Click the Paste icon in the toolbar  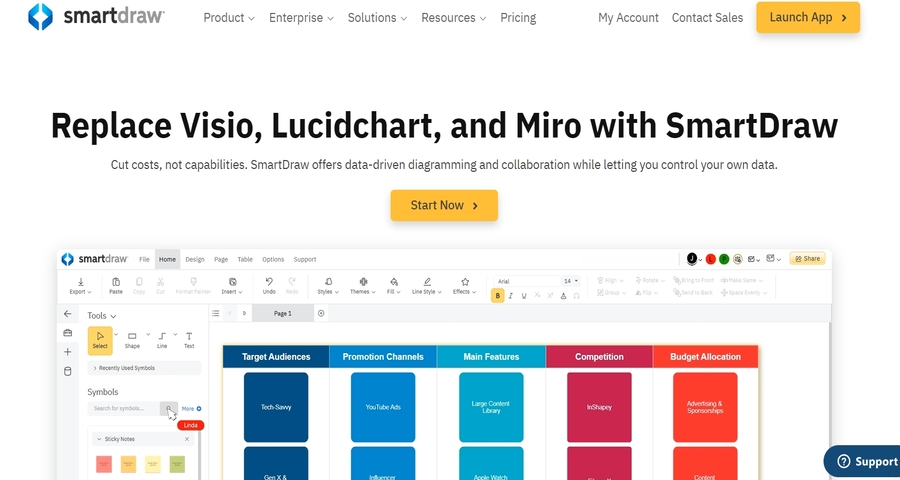pyautogui.click(x=116, y=285)
